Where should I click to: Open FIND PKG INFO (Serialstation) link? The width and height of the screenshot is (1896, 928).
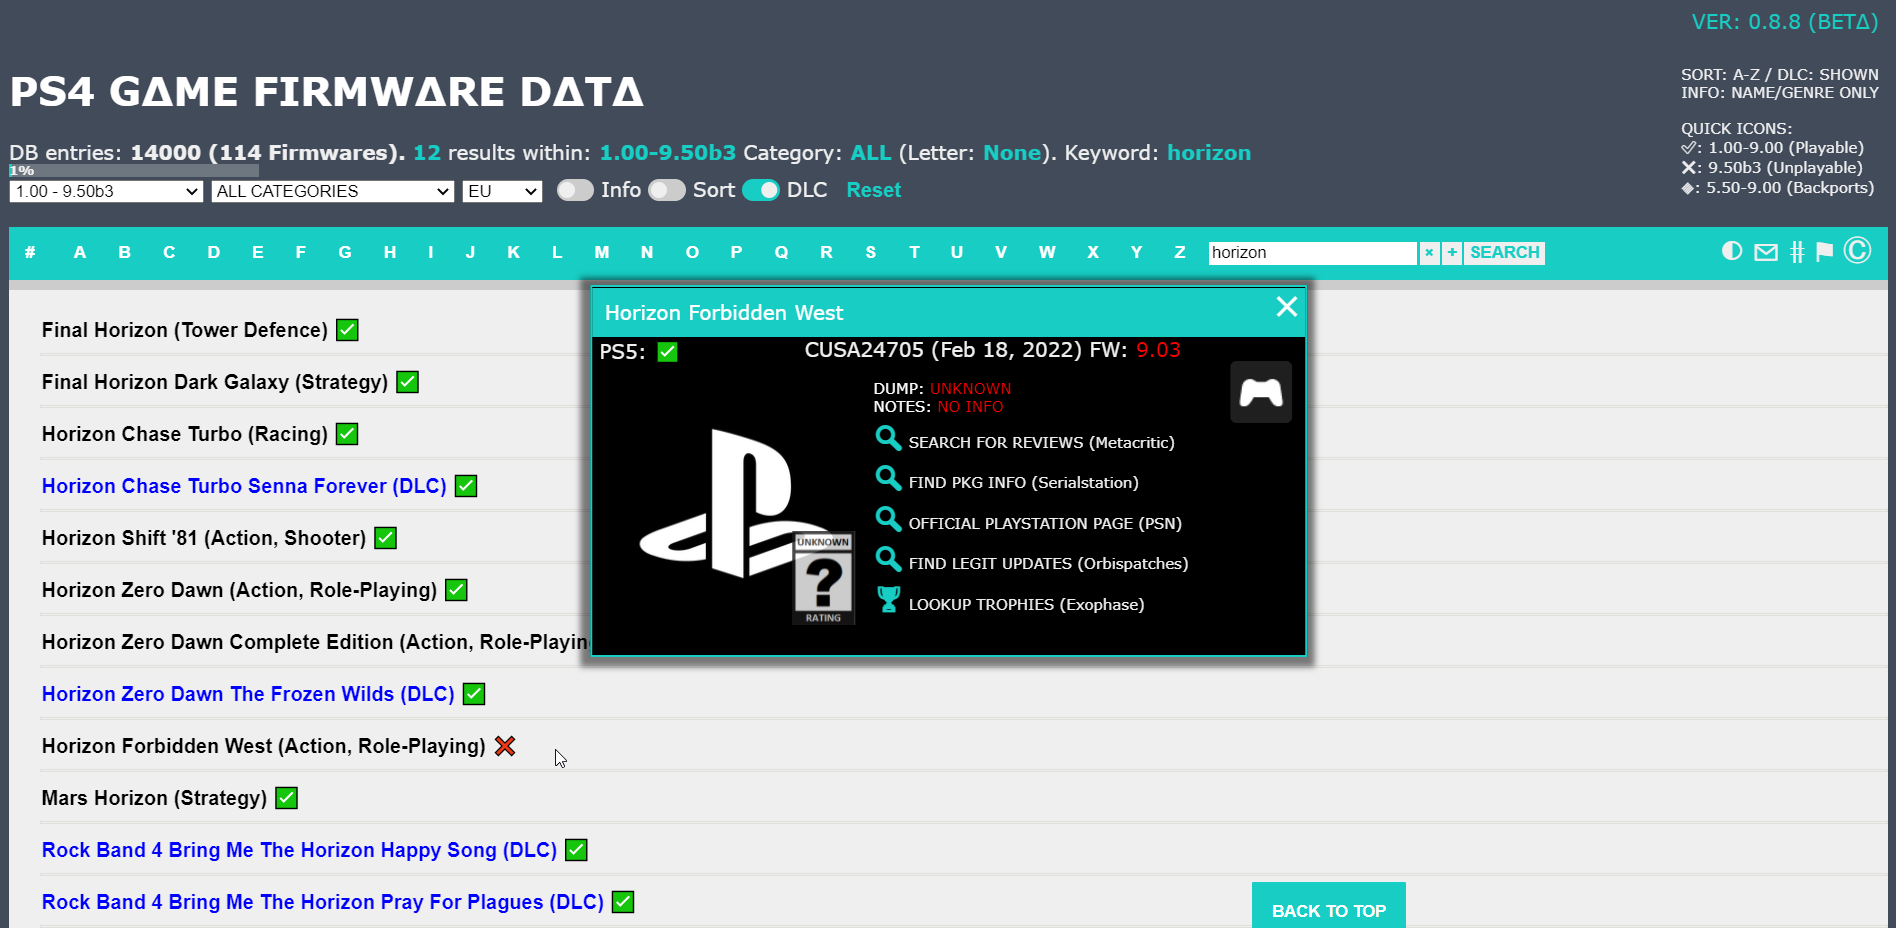pos(1023,482)
